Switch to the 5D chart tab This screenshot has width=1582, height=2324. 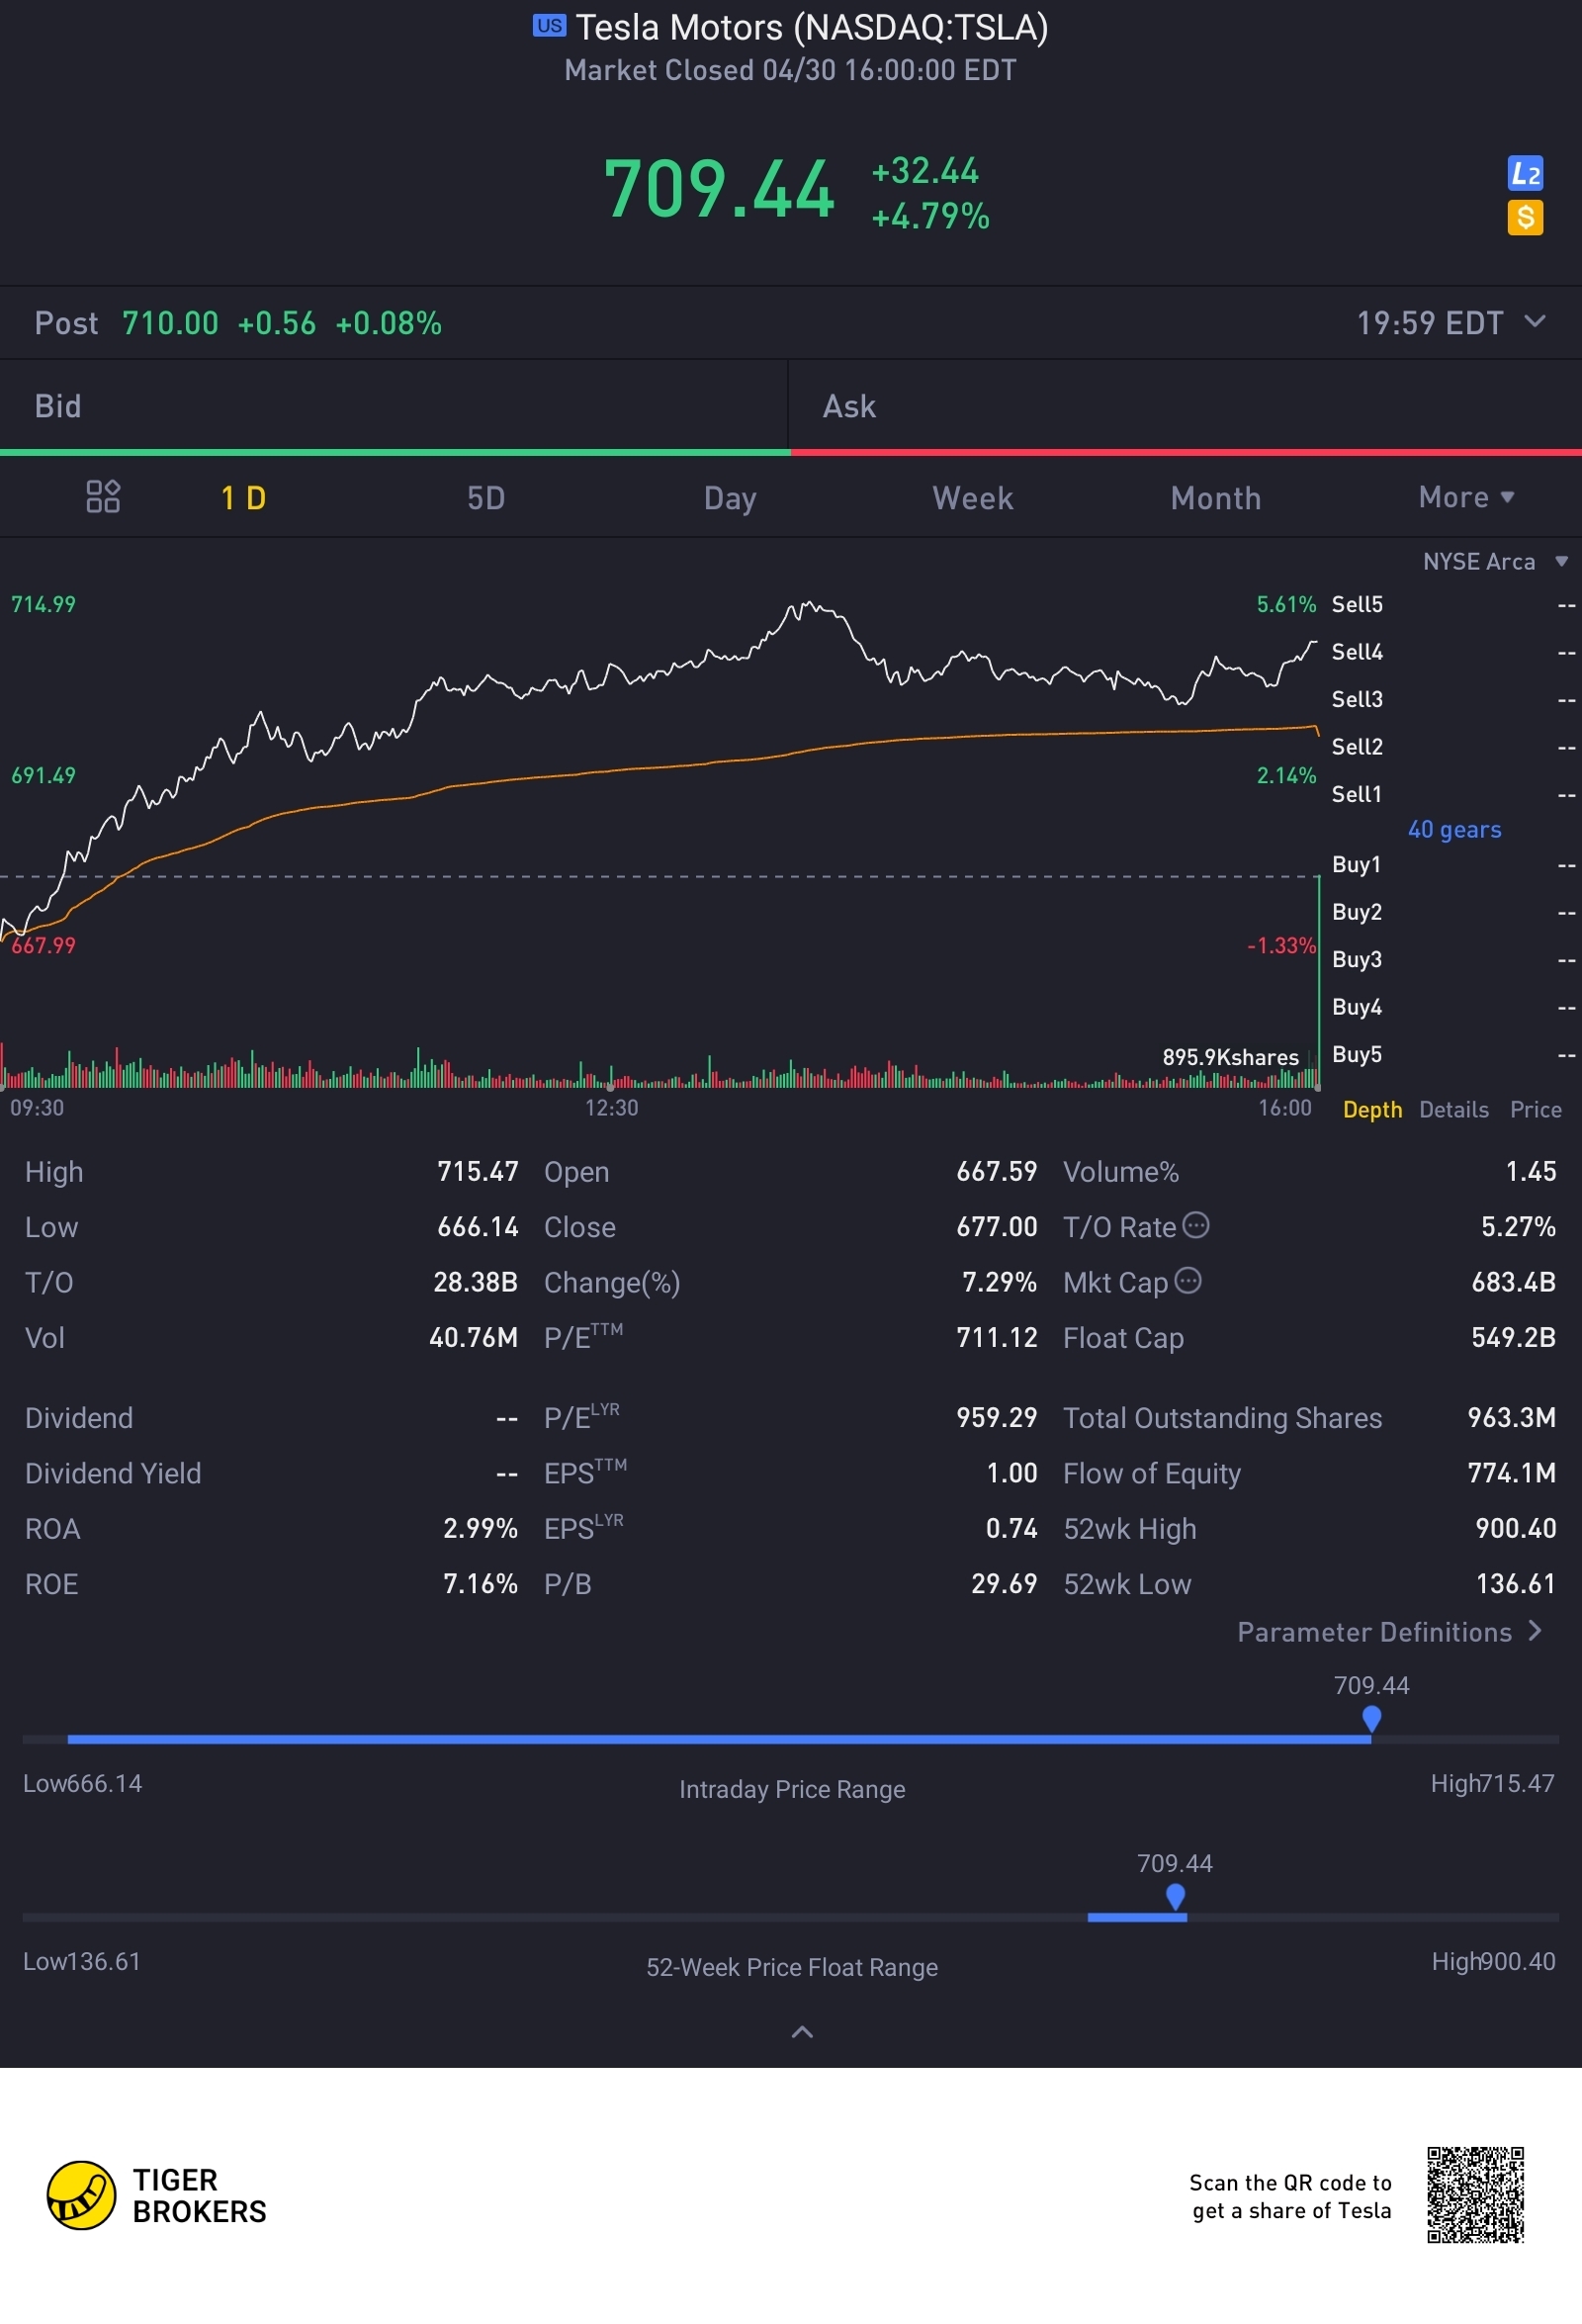[486, 498]
